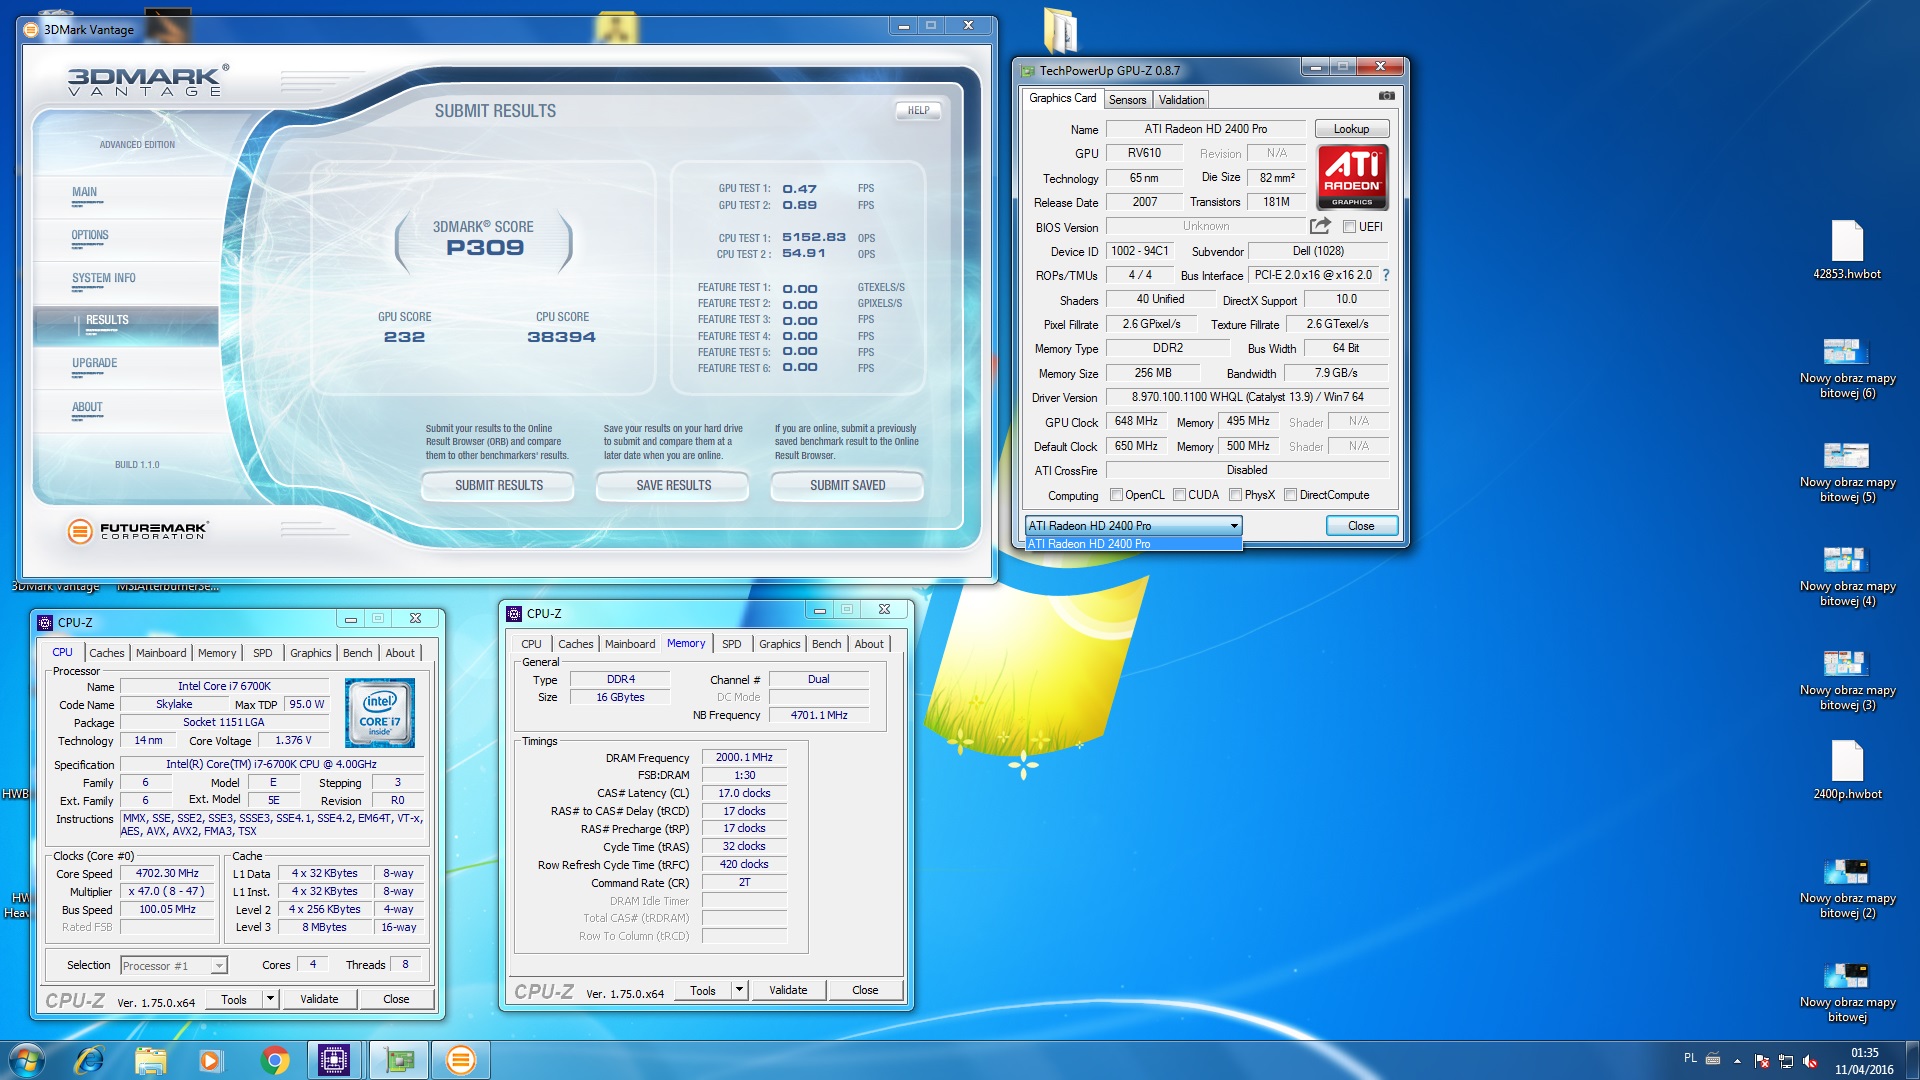Click the PL language indicator in tray
The image size is (1920, 1080).
pos(1690,1058)
